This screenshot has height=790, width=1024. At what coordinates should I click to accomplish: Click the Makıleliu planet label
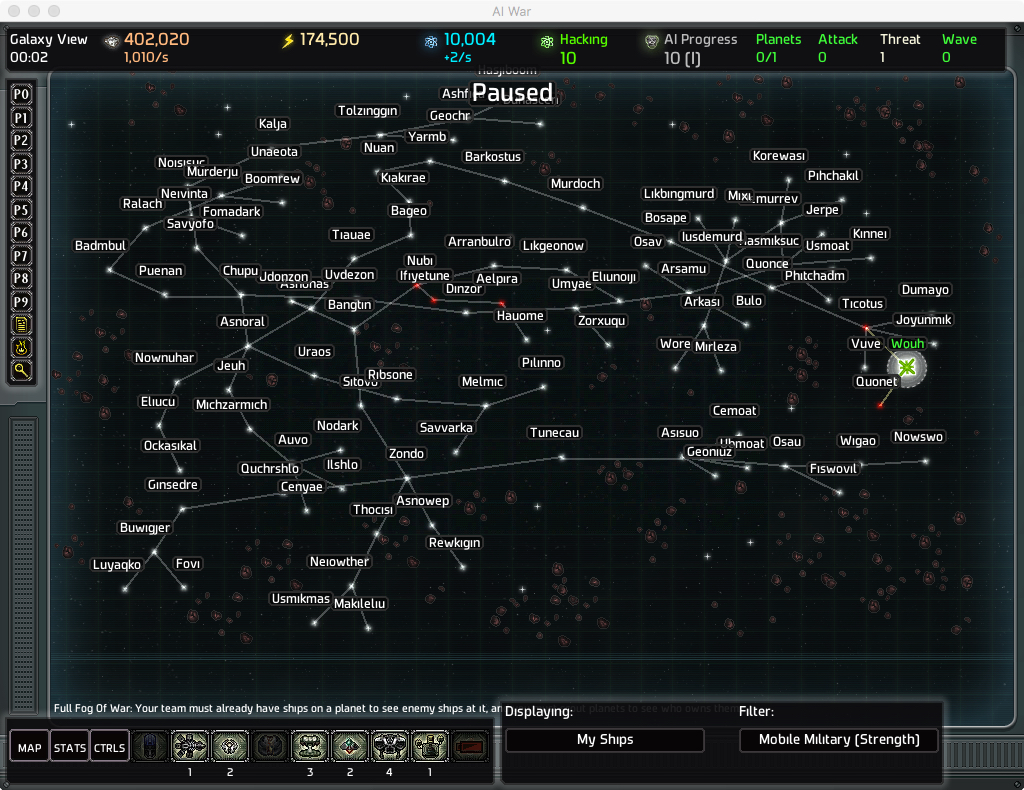(x=360, y=603)
